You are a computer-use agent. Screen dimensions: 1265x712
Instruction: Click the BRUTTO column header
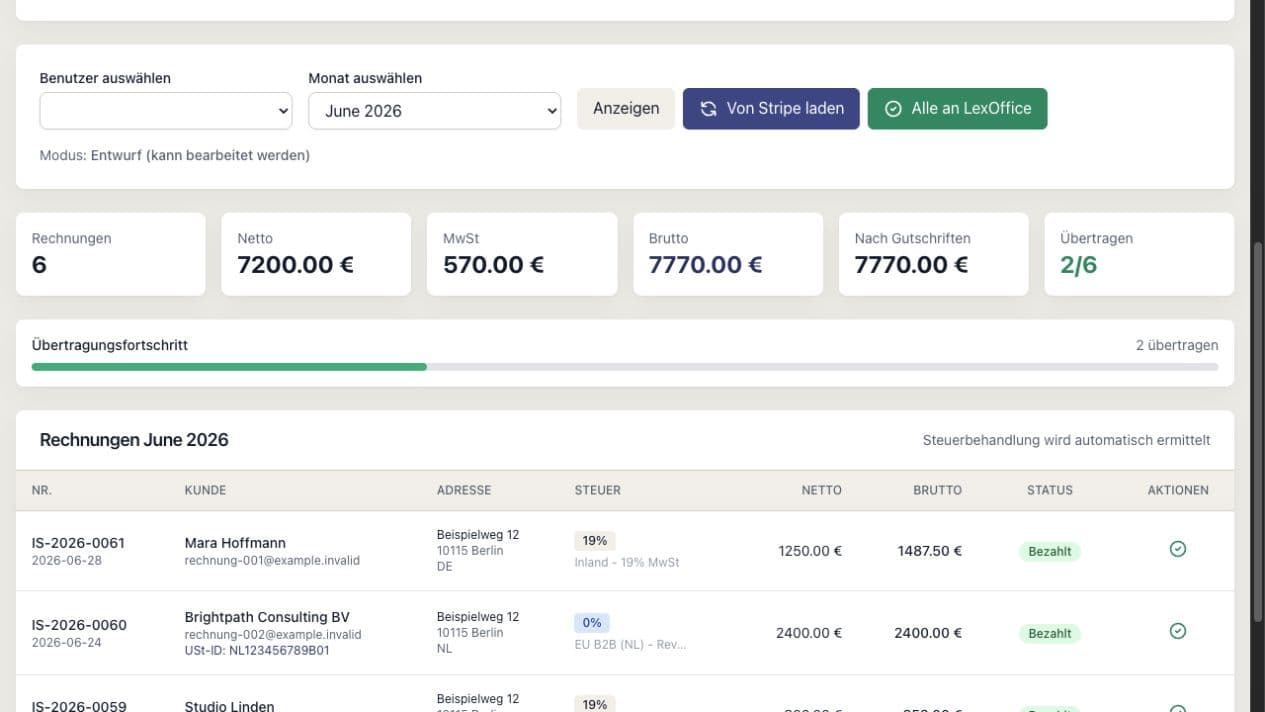tap(937, 491)
